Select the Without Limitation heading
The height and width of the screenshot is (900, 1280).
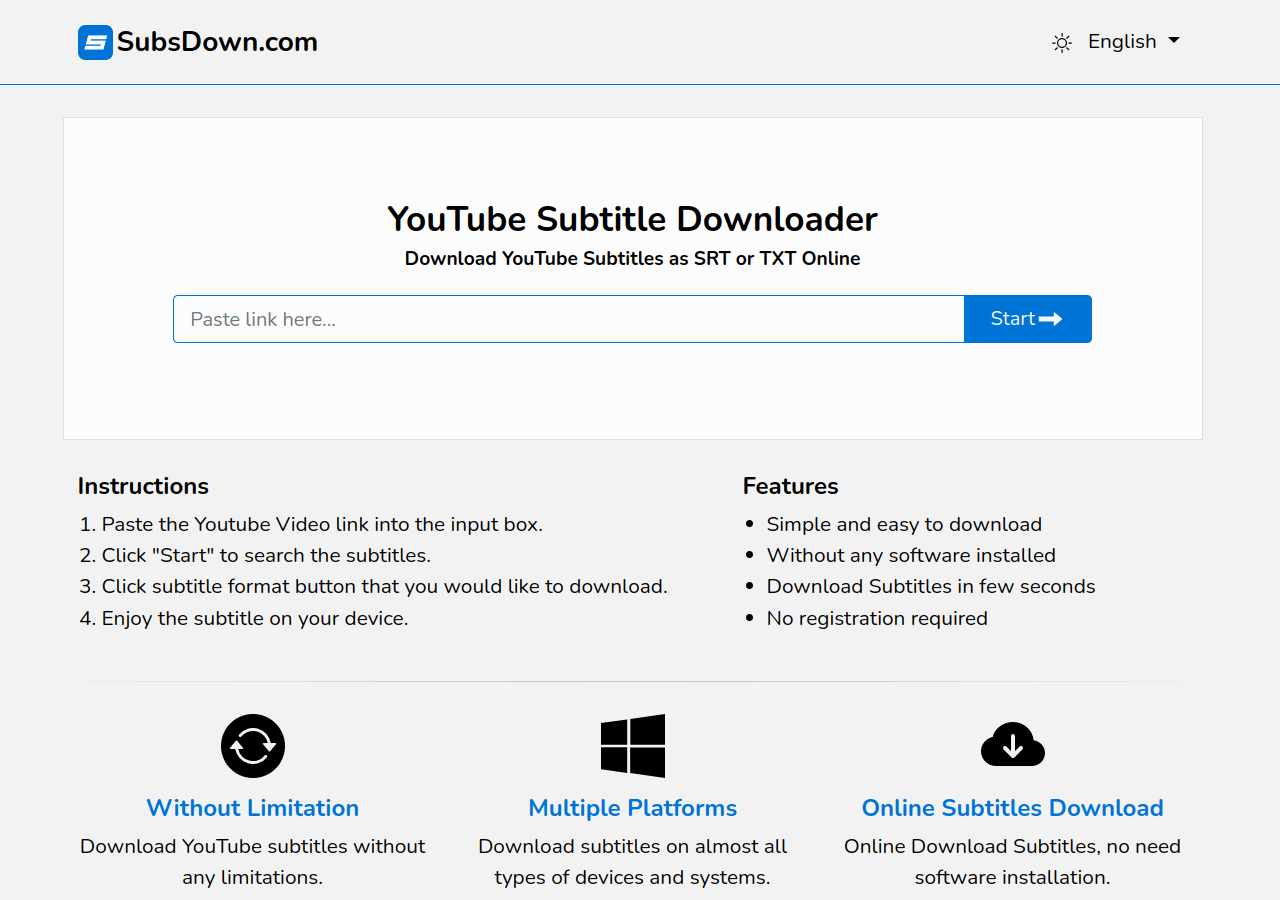click(253, 808)
